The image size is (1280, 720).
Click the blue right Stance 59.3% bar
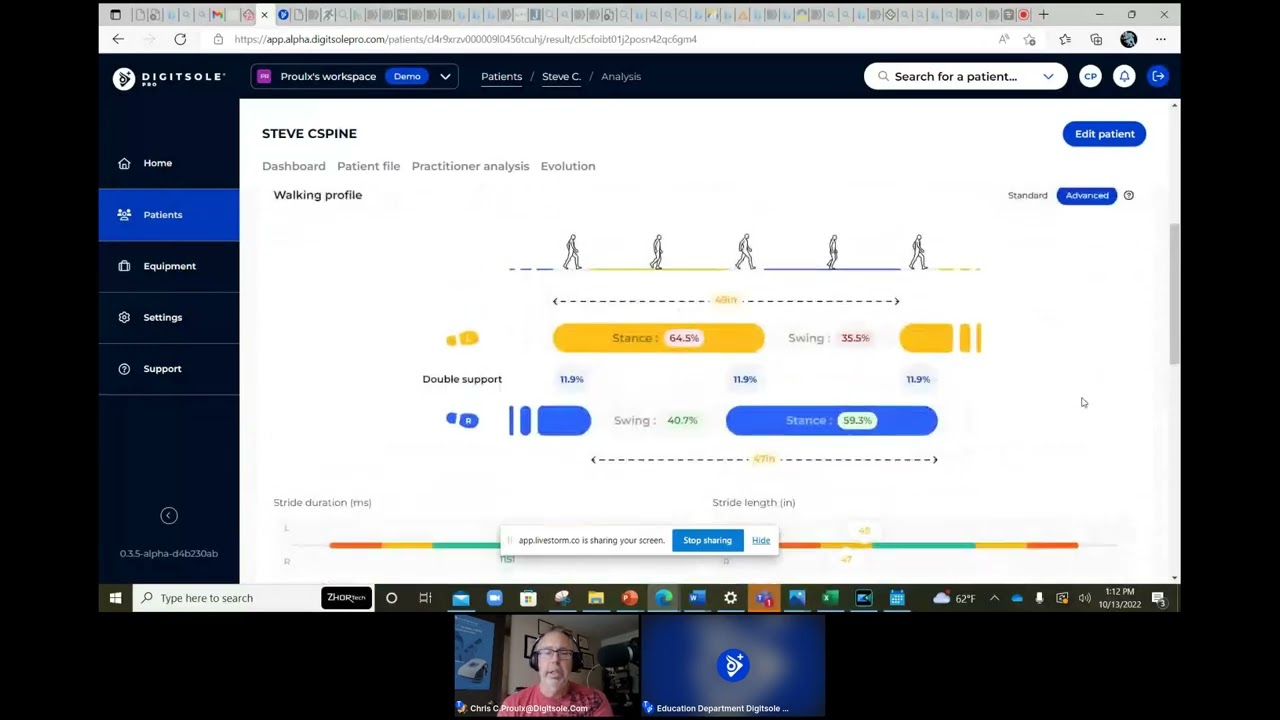[x=831, y=420]
